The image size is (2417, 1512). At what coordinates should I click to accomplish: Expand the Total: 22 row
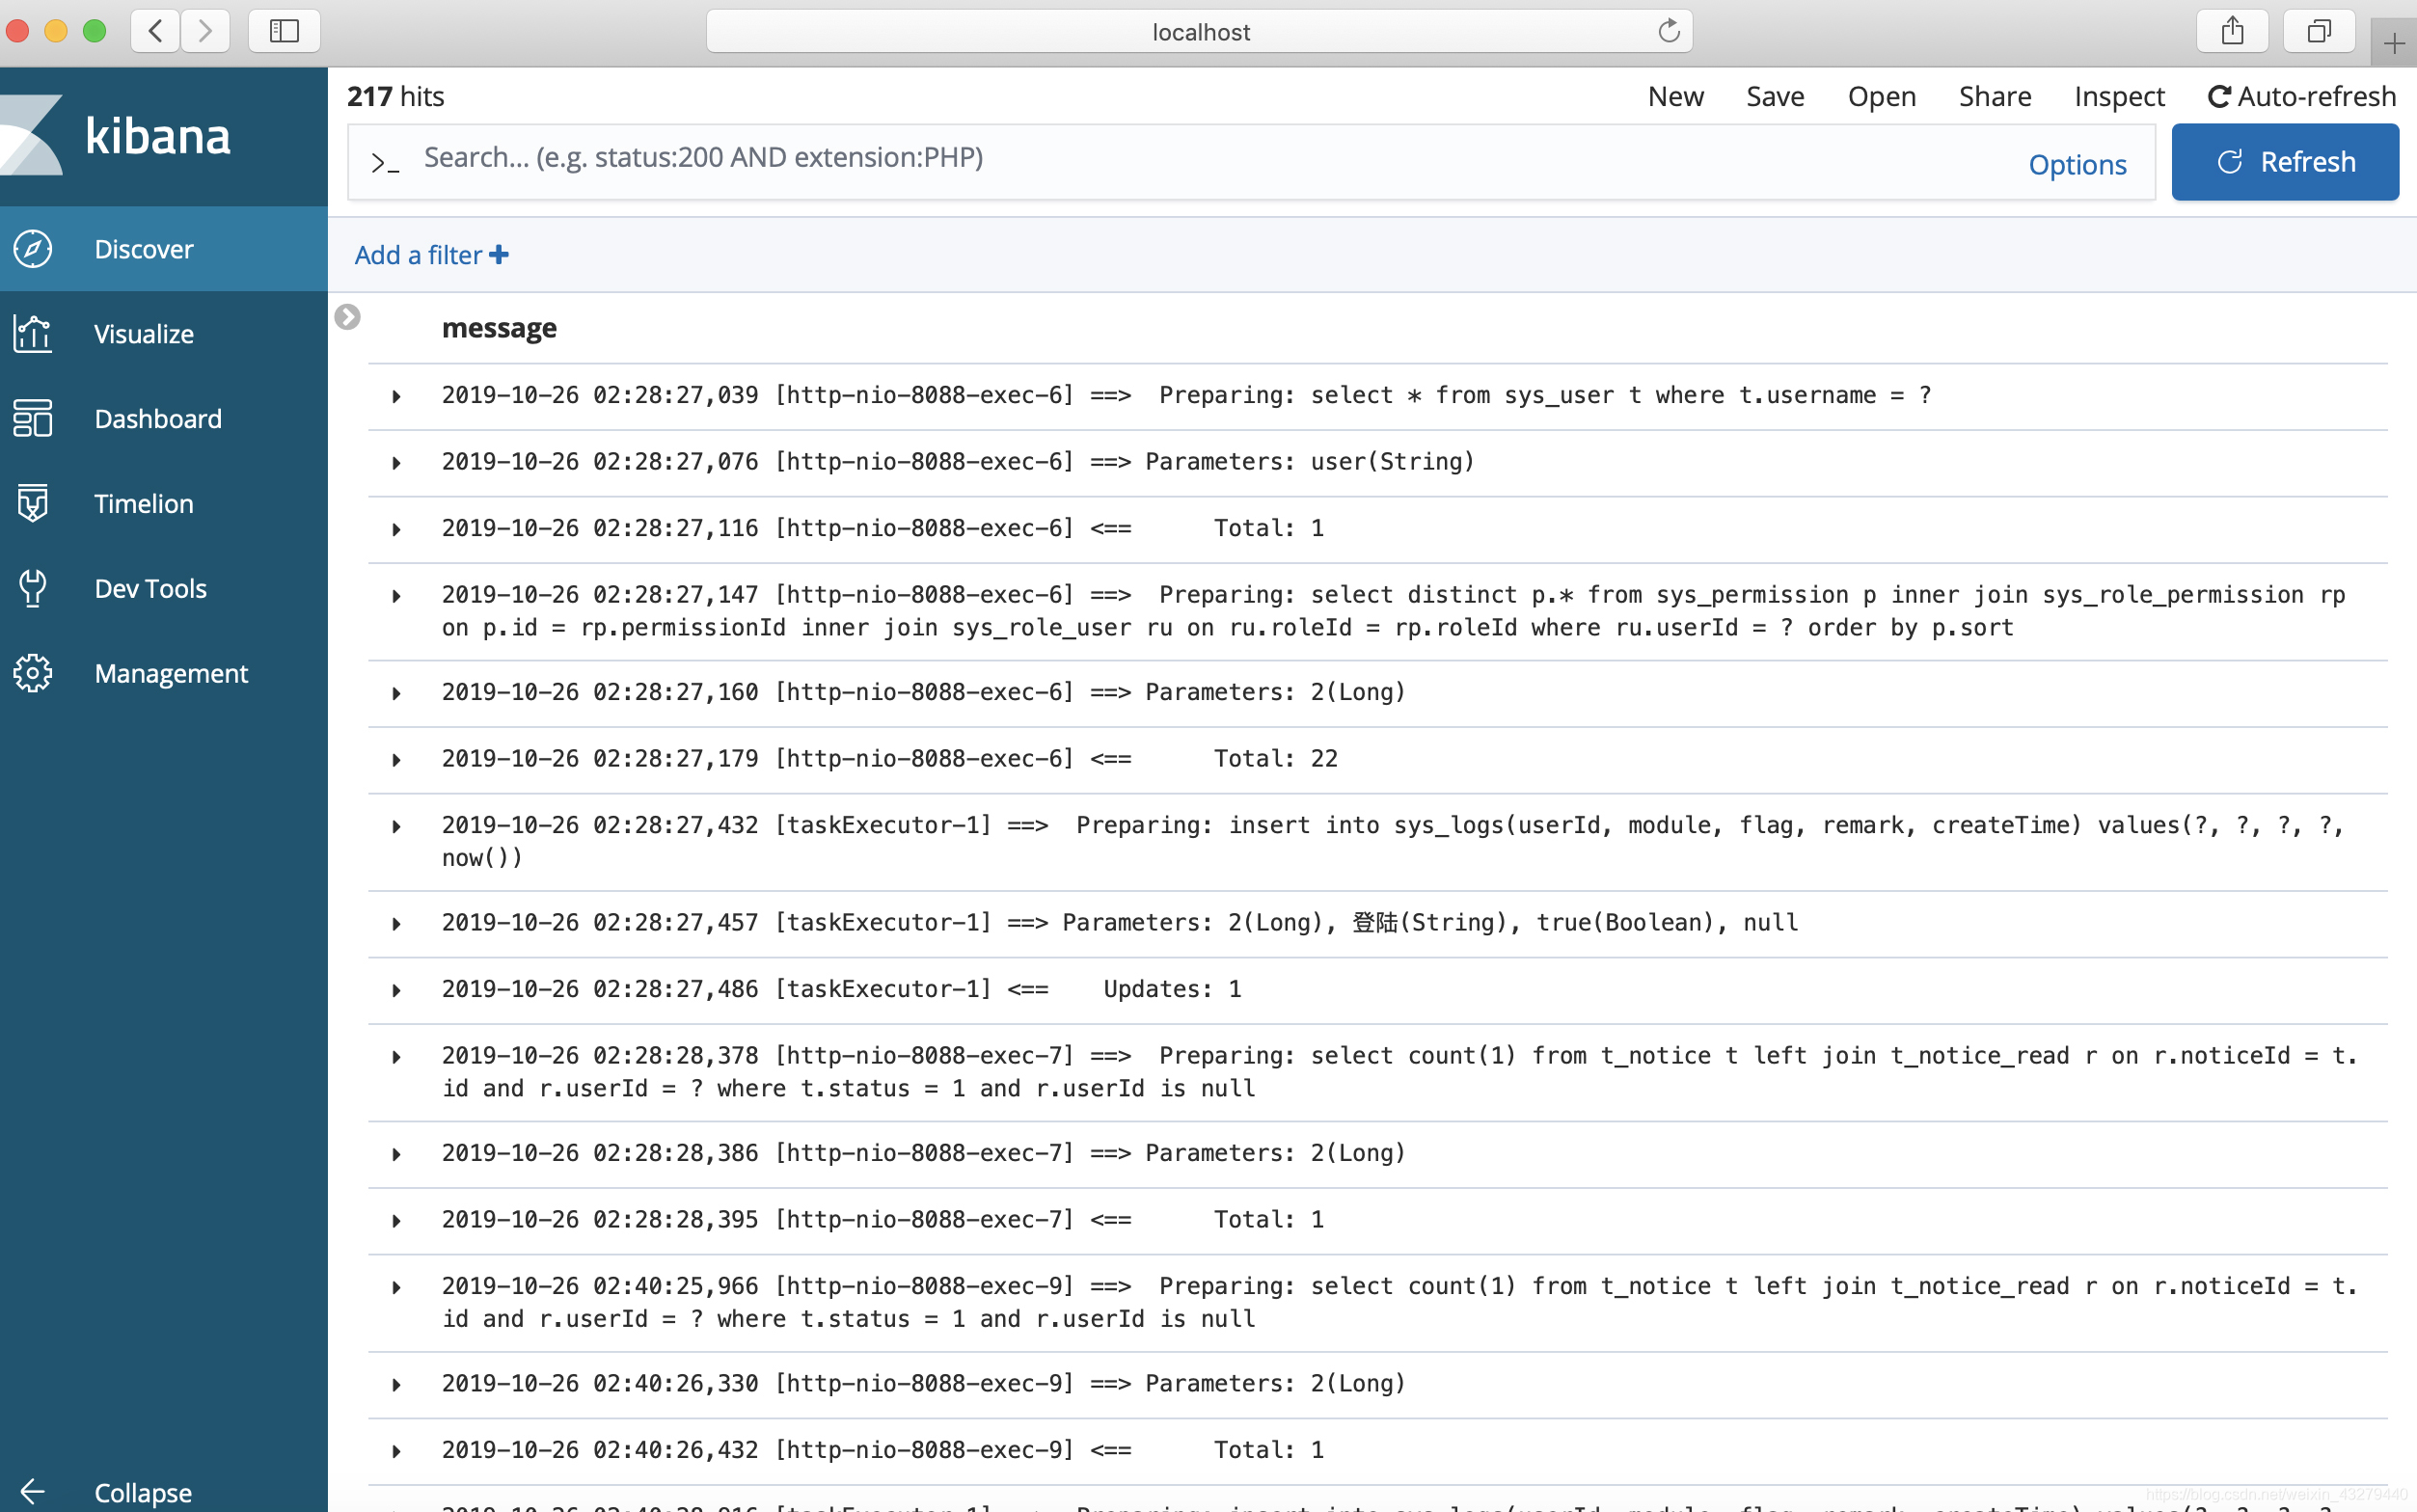397,760
